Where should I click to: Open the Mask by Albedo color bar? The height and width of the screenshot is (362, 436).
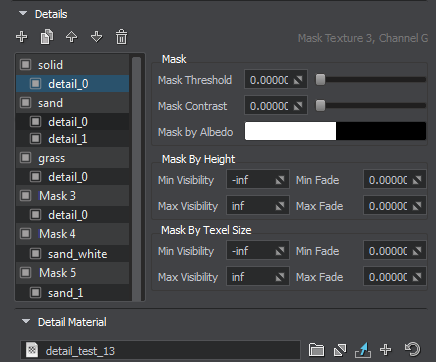pyautogui.click(x=335, y=131)
